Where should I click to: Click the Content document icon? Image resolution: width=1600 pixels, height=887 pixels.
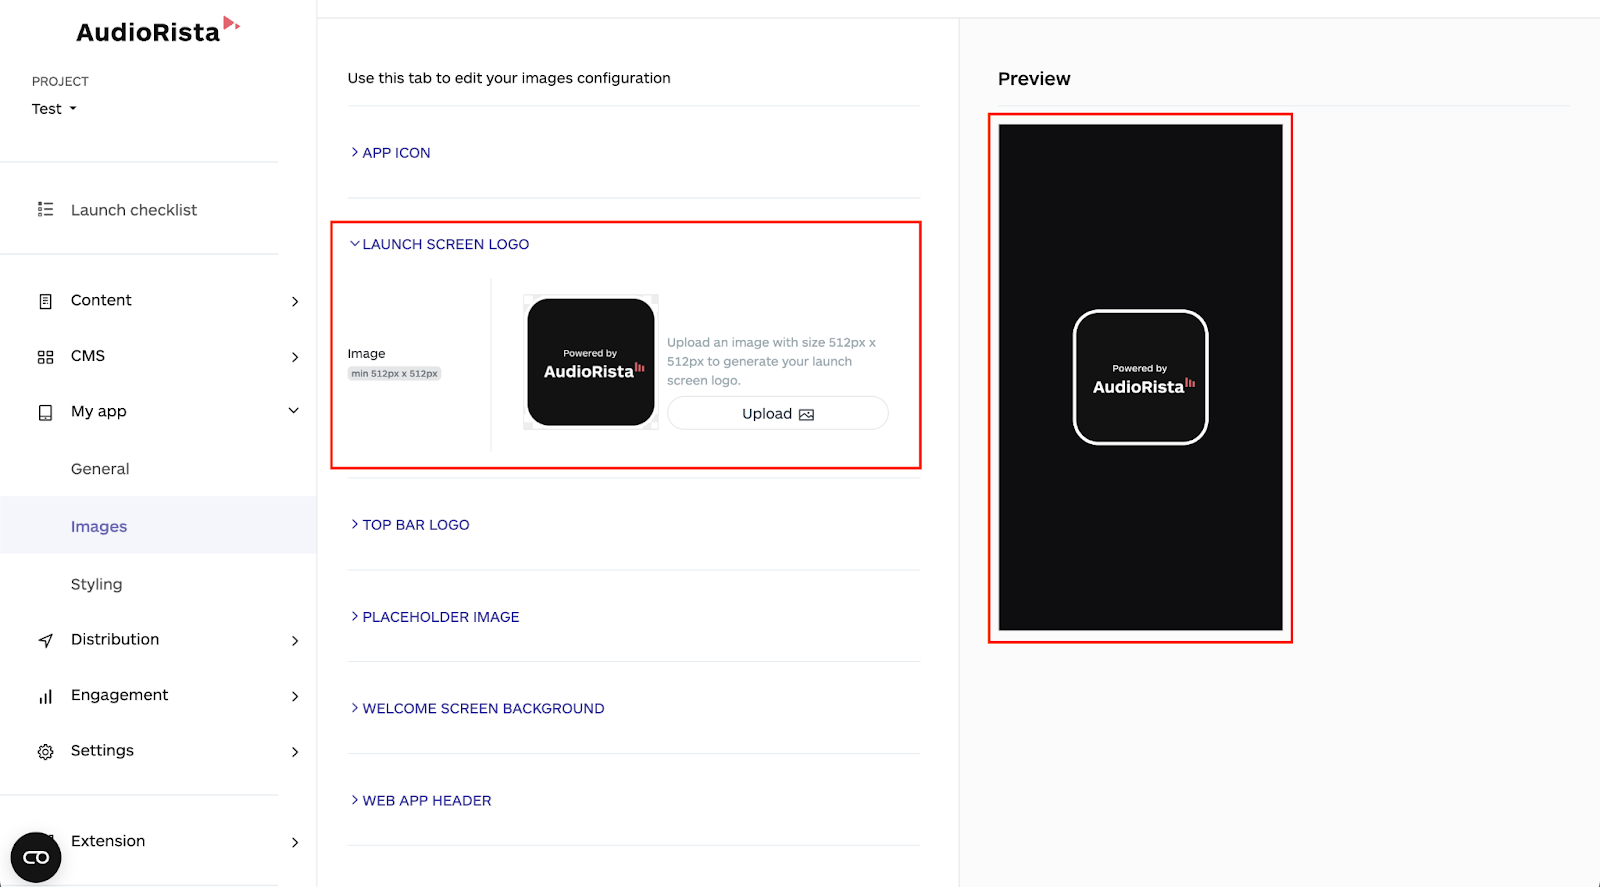pyautogui.click(x=45, y=301)
